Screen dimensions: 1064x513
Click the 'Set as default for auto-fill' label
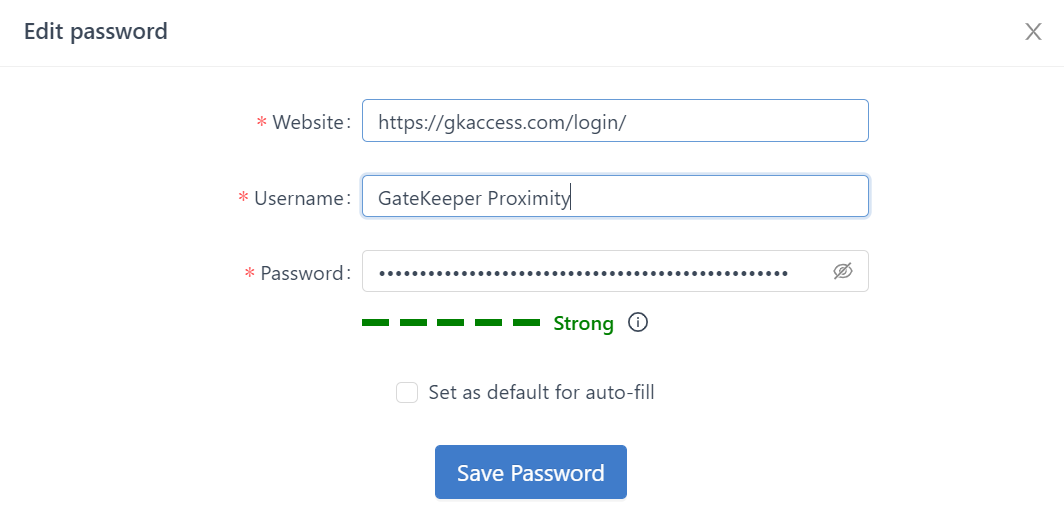(x=541, y=392)
